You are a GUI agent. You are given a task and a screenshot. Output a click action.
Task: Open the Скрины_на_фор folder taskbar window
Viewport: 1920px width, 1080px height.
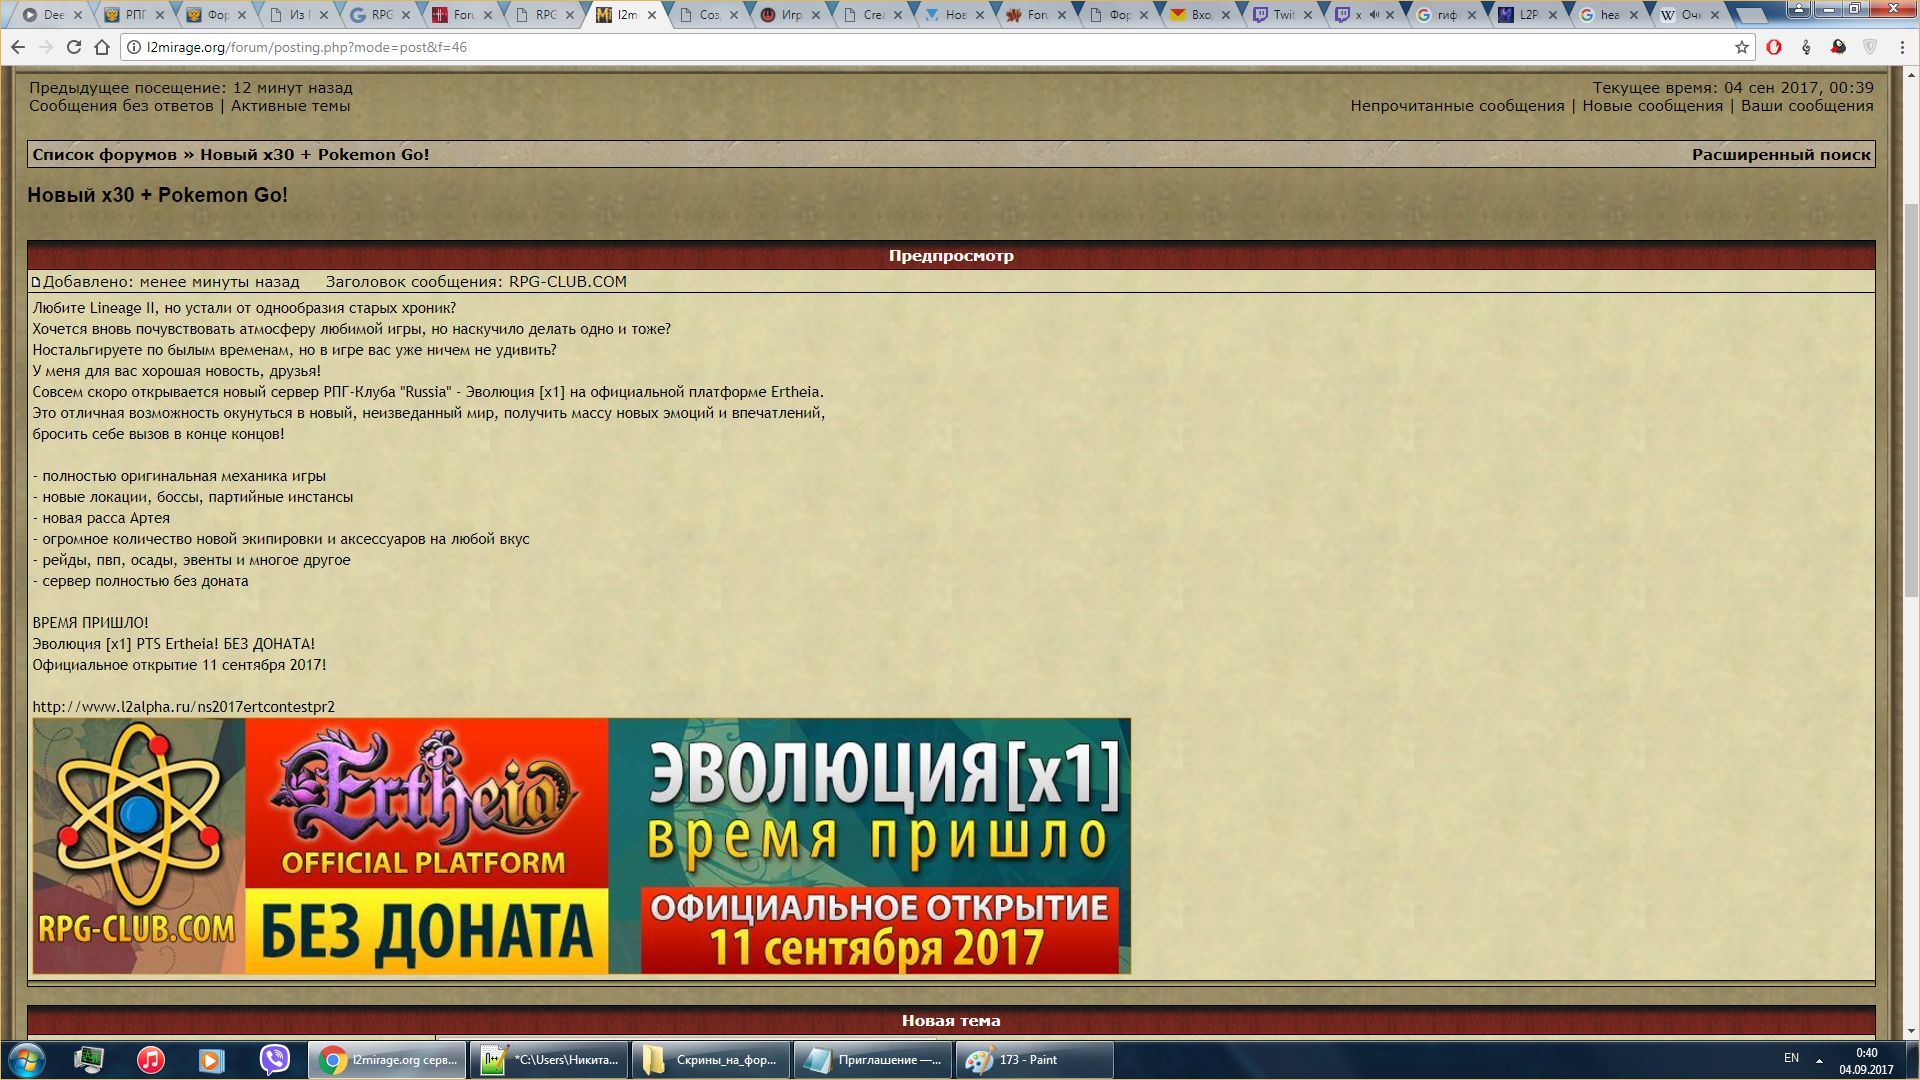(x=710, y=1060)
